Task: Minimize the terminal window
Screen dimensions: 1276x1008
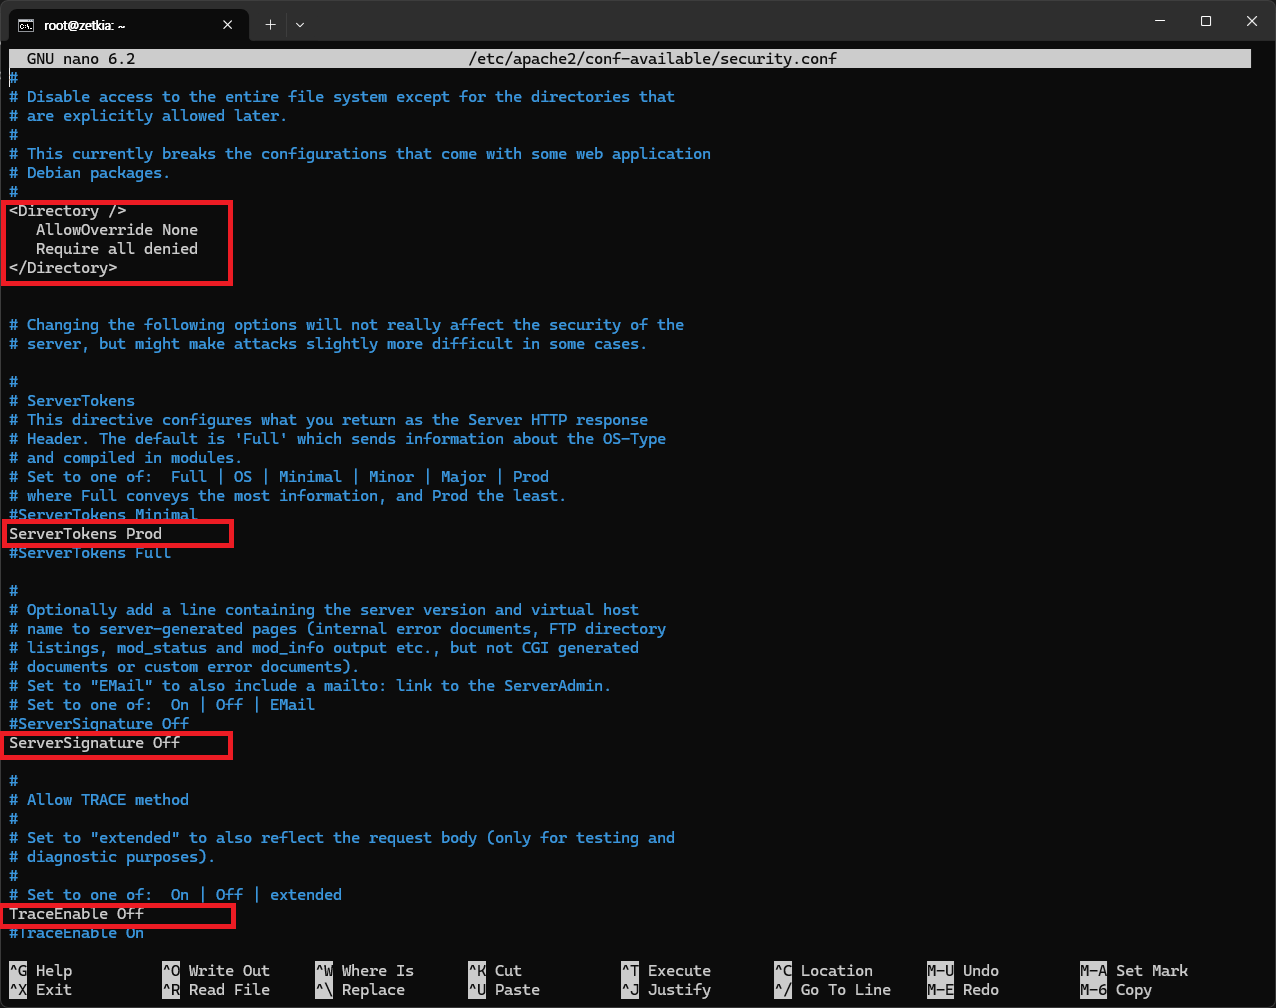Action: pyautogui.click(x=1159, y=22)
